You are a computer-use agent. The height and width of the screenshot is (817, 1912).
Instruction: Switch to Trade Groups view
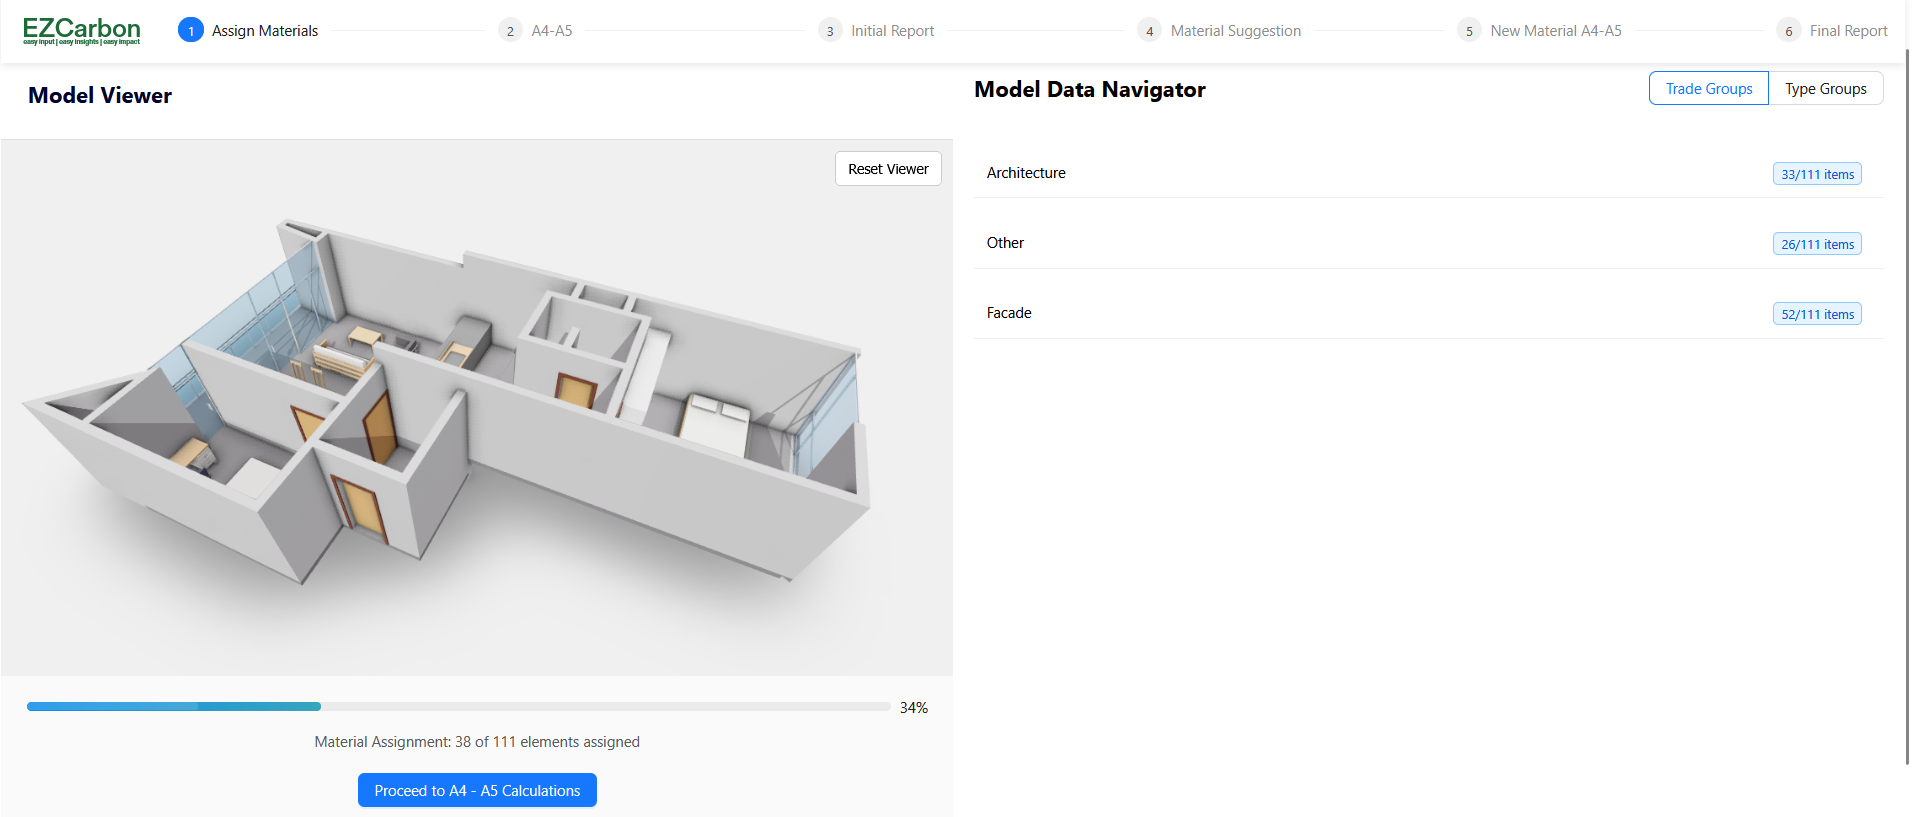point(1708,88)
